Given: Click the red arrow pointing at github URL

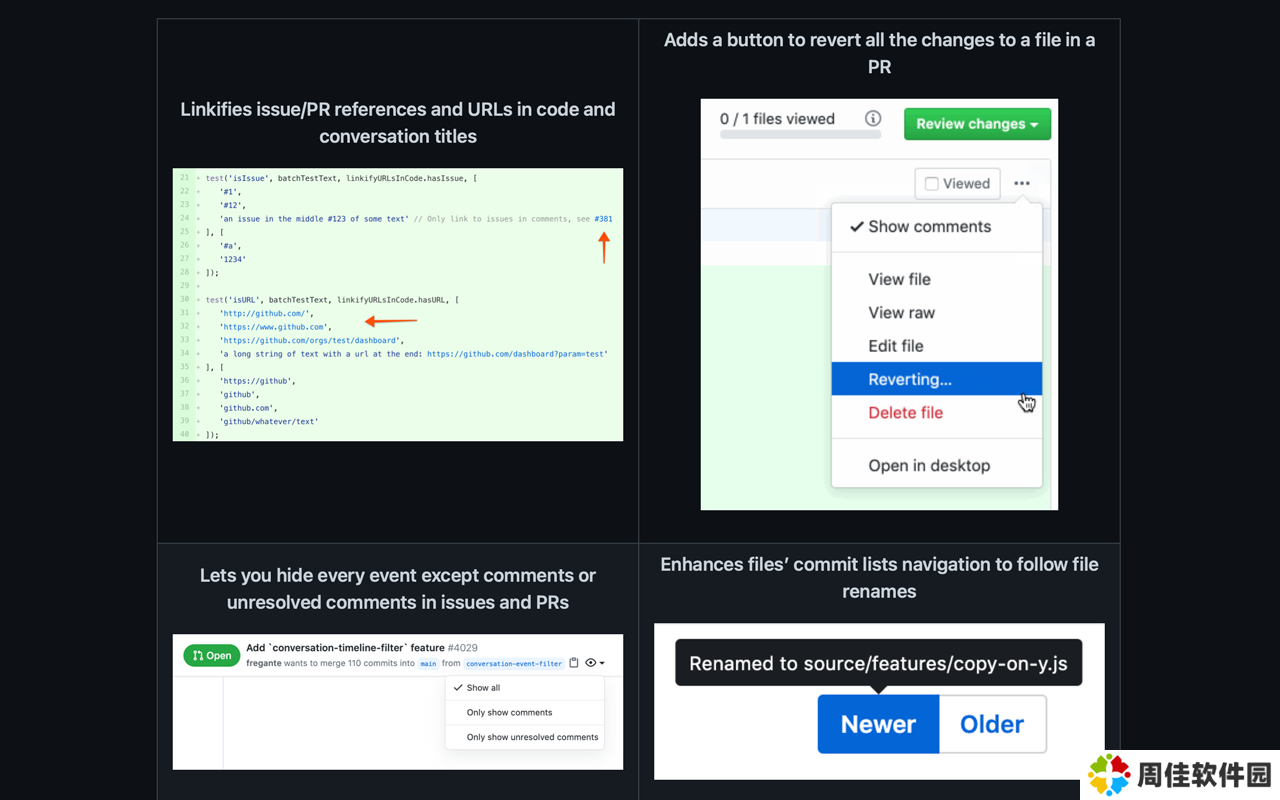Looking at the screenshot, I should (390, 321).
